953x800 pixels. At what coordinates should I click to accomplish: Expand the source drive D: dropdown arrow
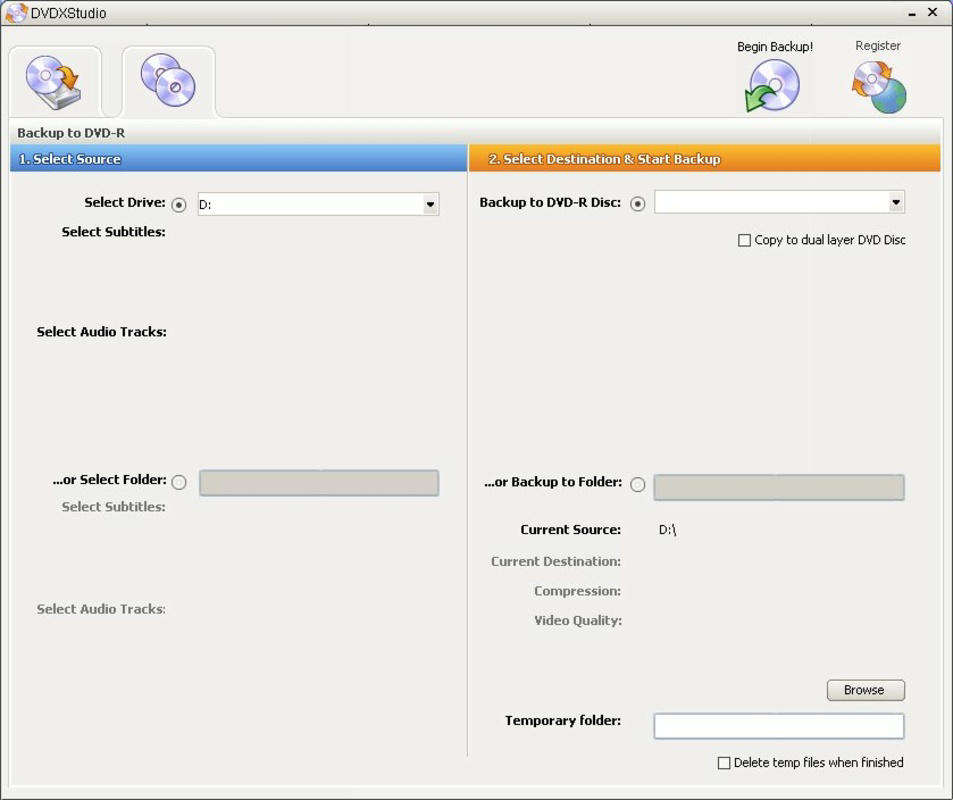coord(430,204)
